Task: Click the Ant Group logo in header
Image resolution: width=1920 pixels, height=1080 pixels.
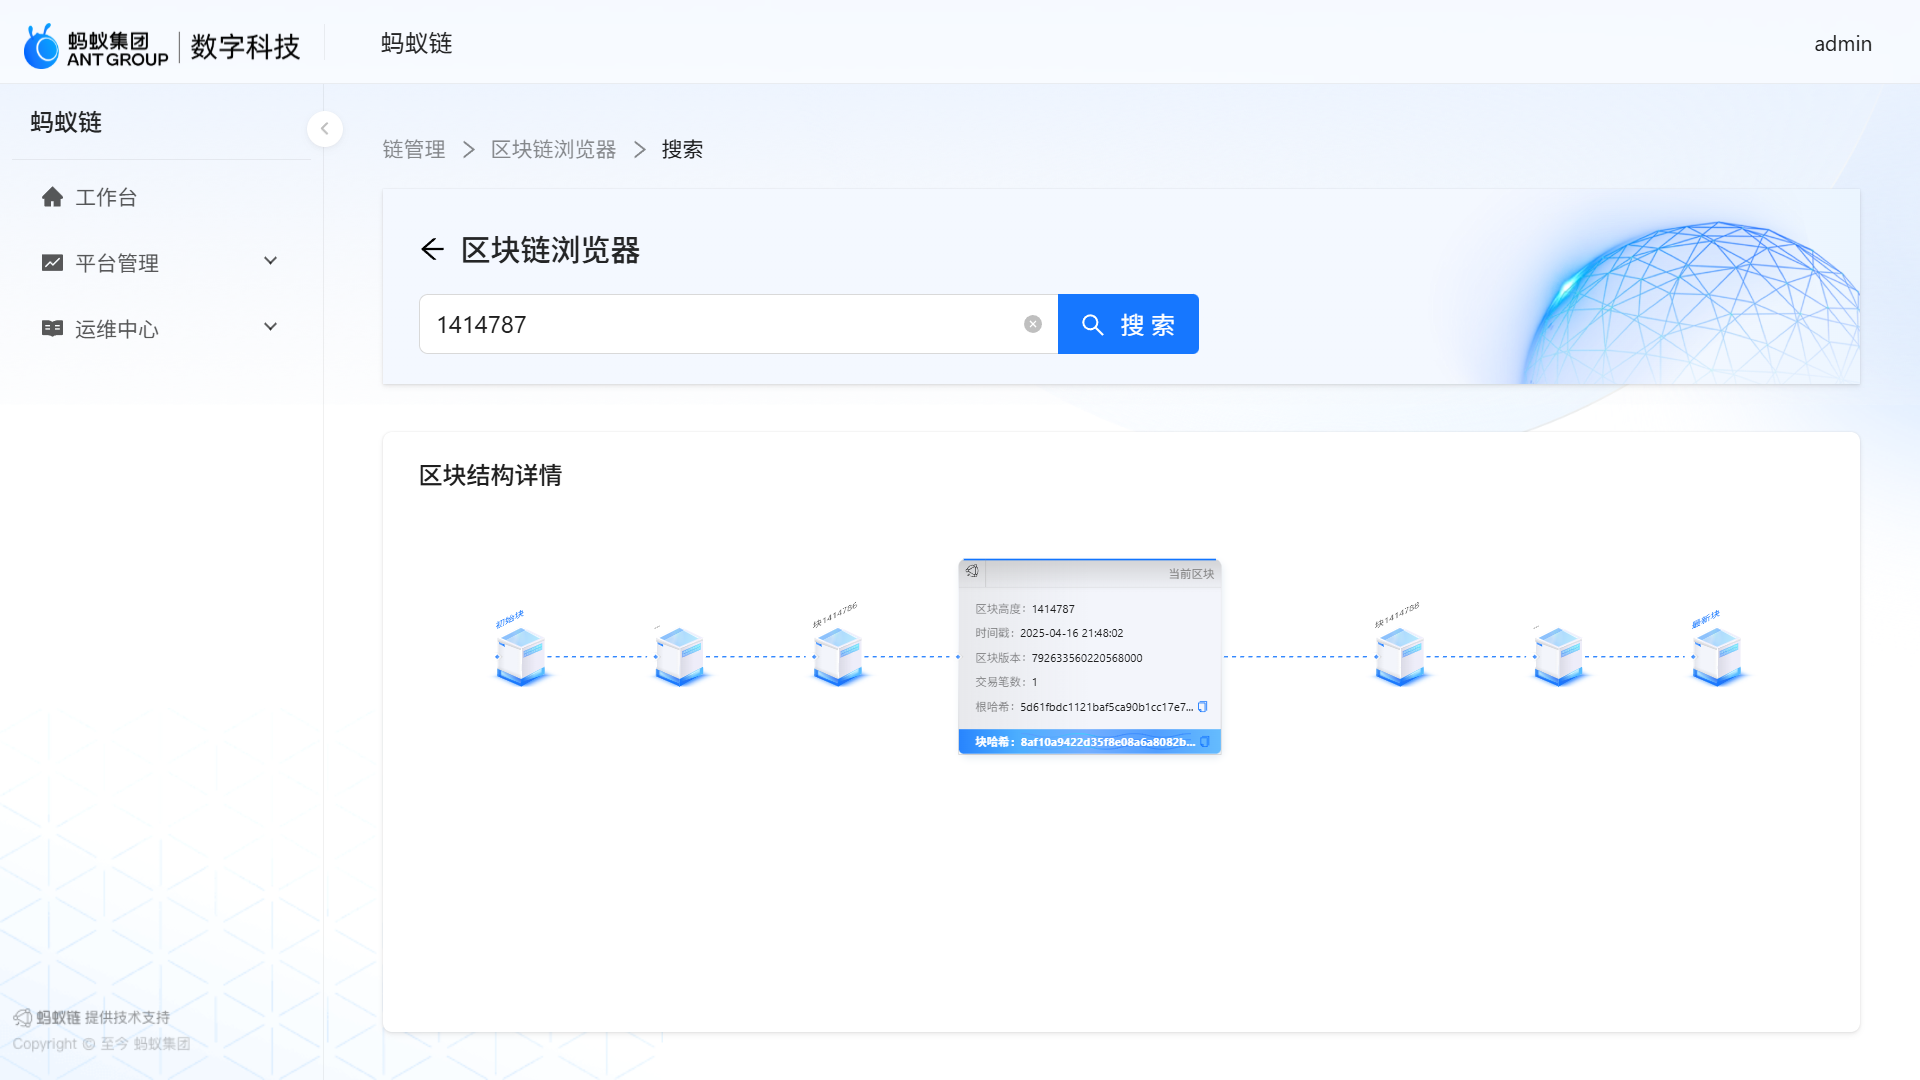Action: click(97, 46)
